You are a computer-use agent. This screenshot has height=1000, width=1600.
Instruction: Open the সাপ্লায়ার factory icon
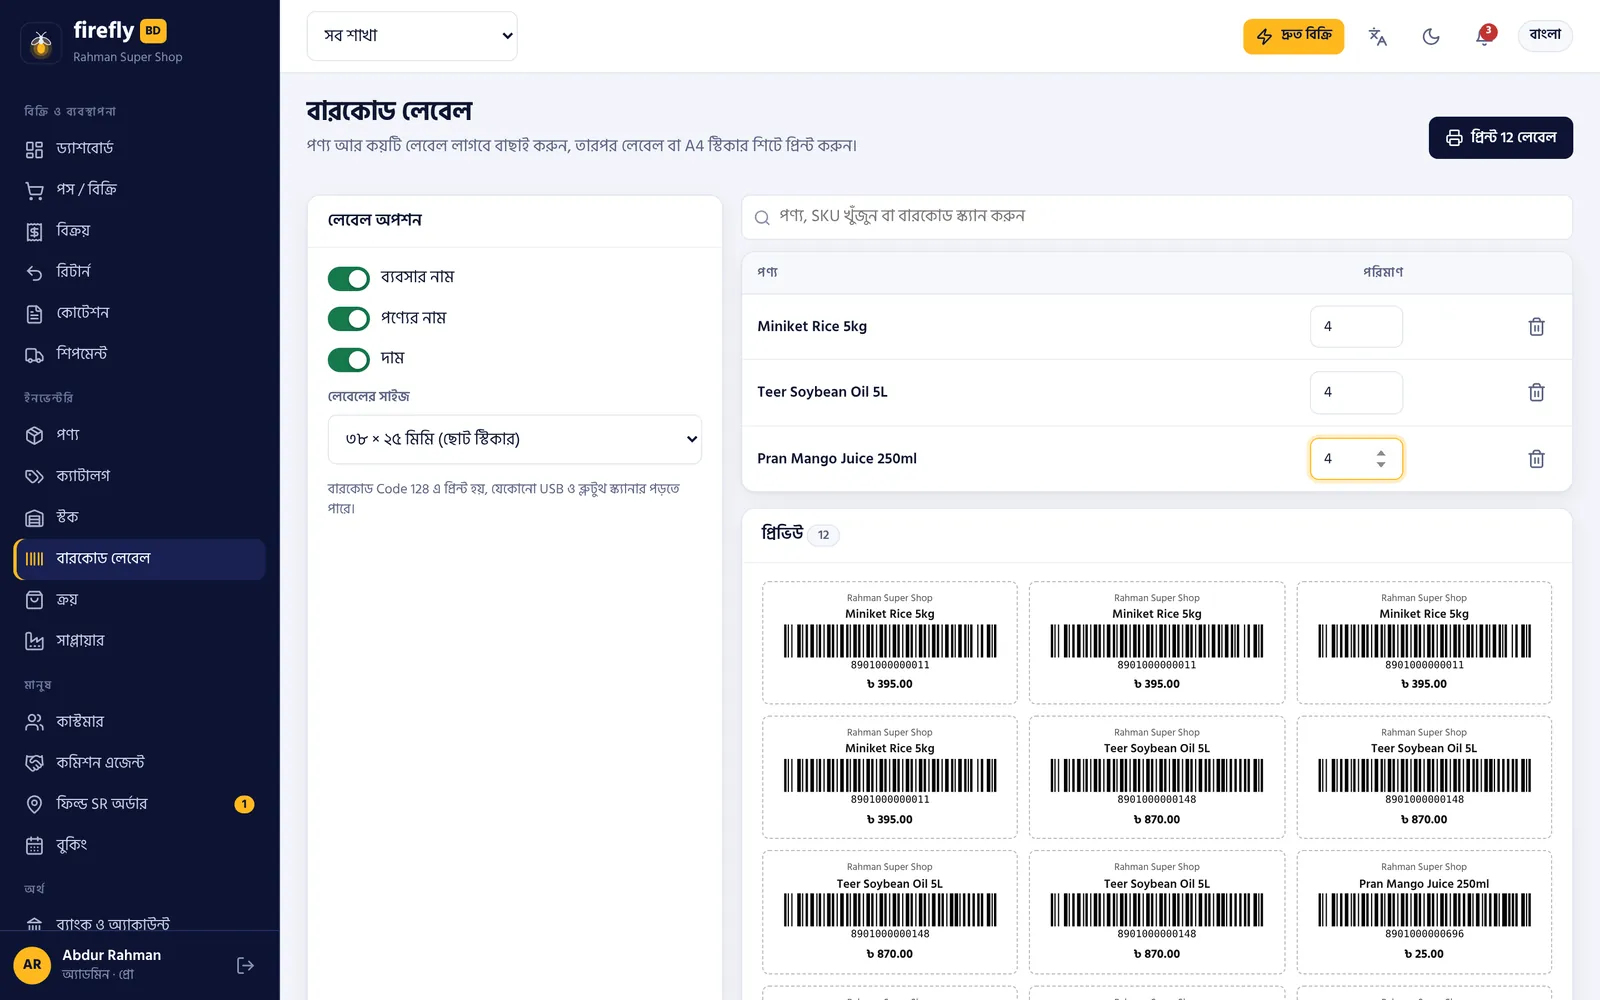tap(34, 641)
